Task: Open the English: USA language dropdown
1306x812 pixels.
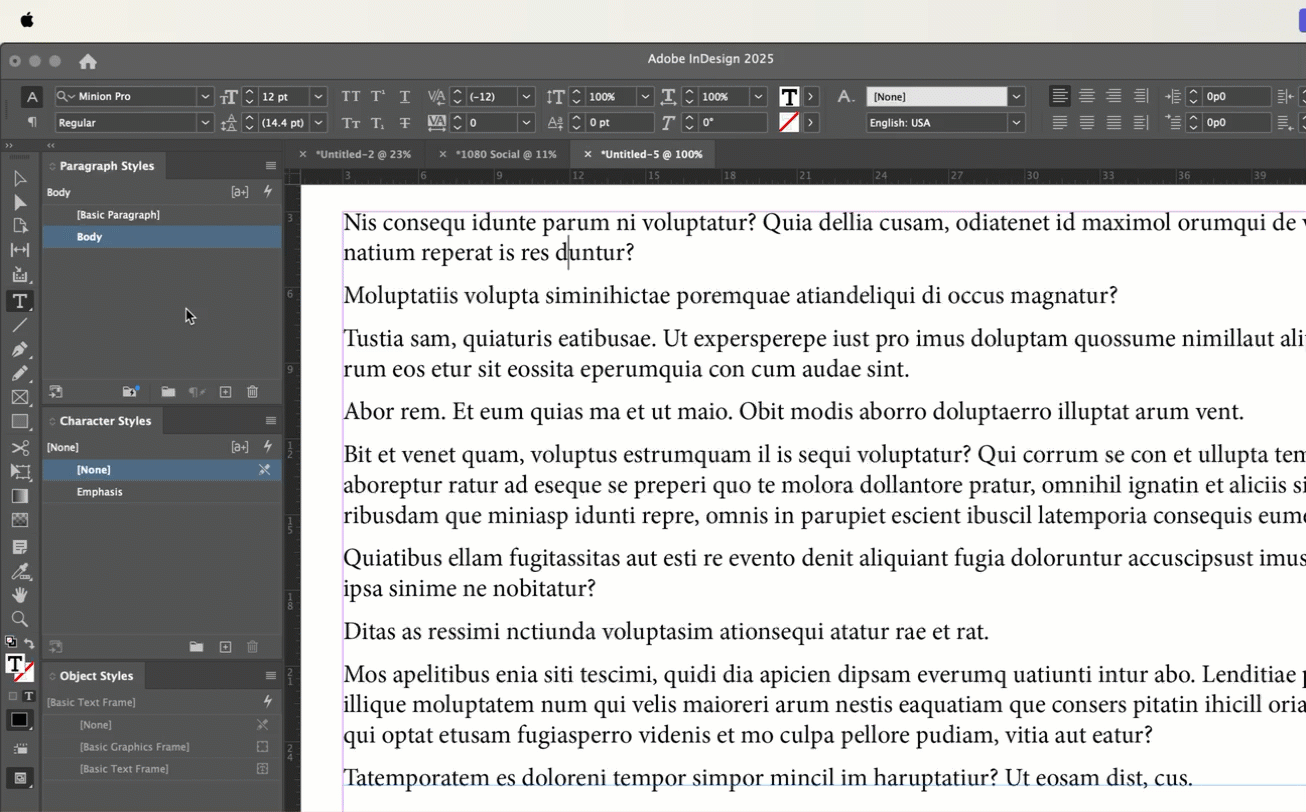Action: (1016, 123)
